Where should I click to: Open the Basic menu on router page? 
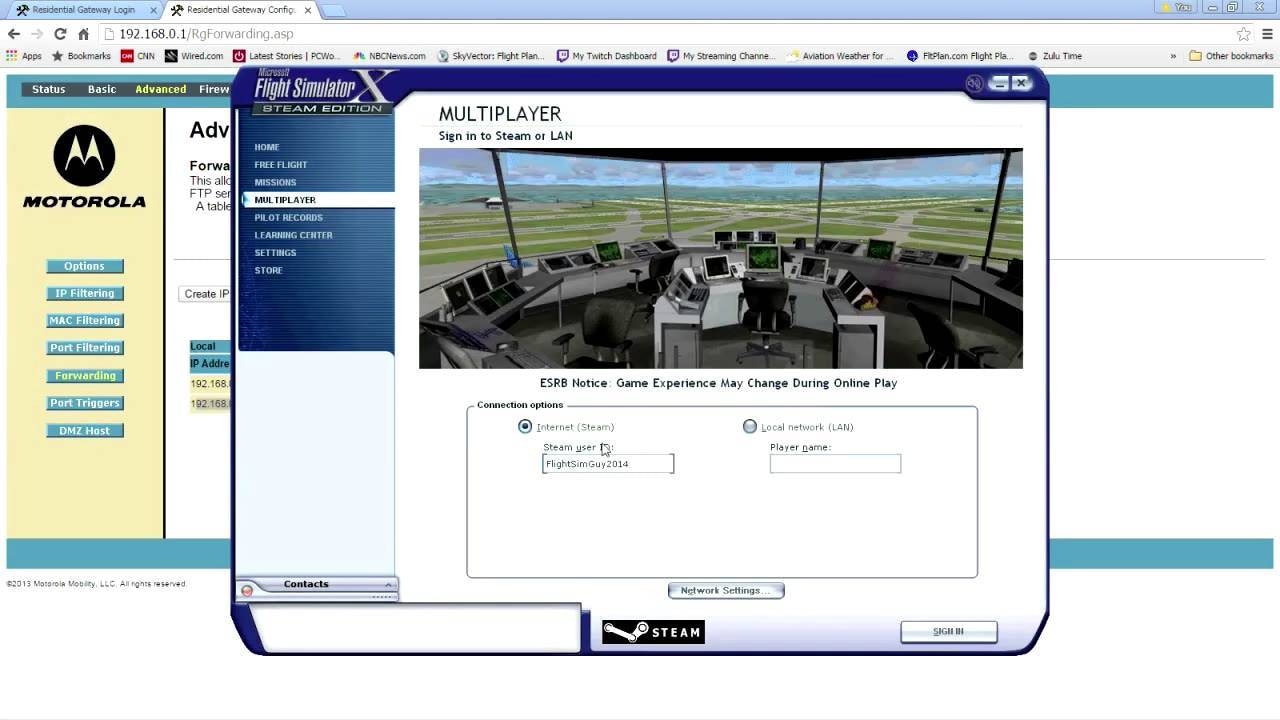point(102,89)
